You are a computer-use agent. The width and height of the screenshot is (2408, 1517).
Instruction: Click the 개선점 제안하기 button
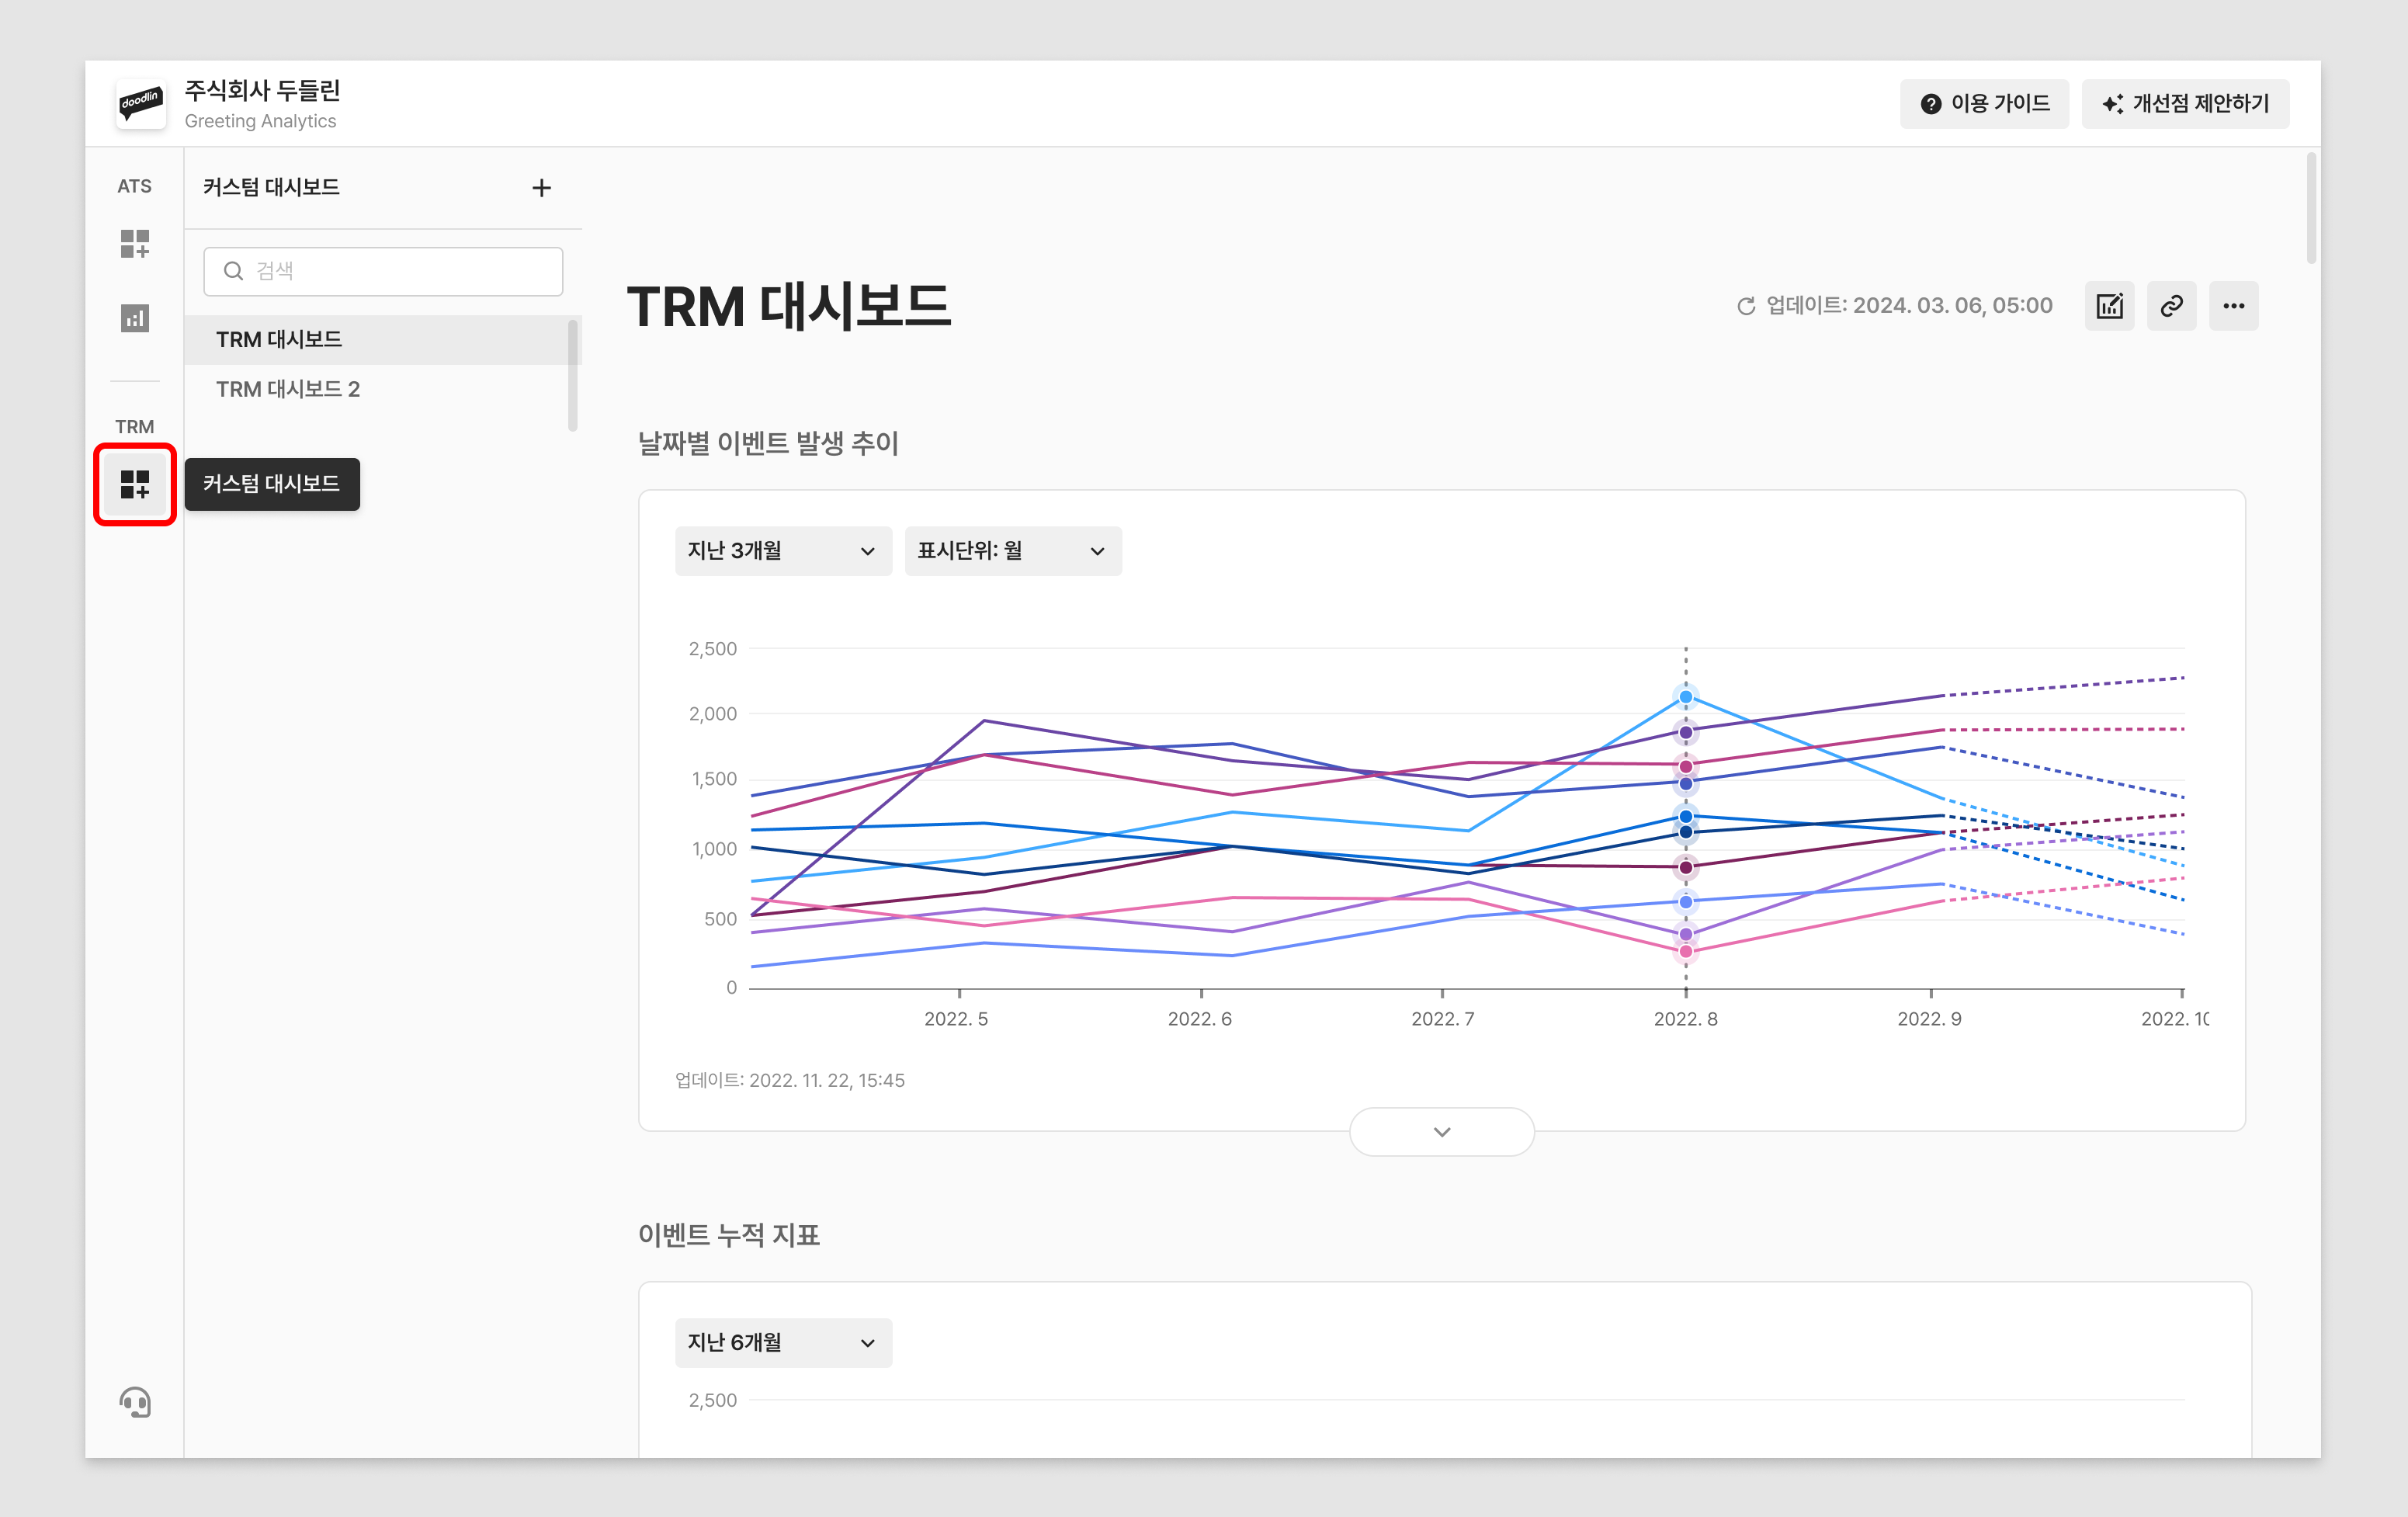2185,104
